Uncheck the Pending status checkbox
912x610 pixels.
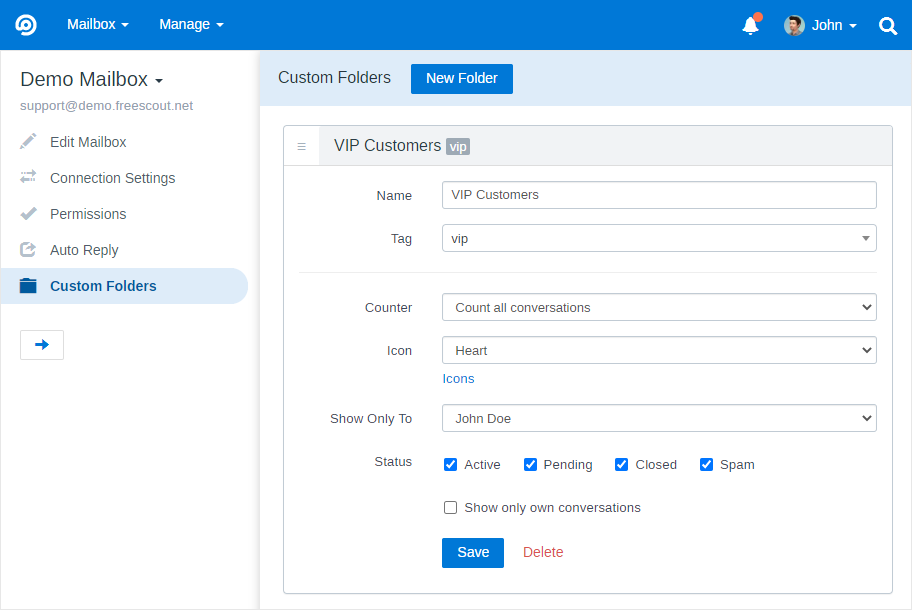tap(530, 464)
